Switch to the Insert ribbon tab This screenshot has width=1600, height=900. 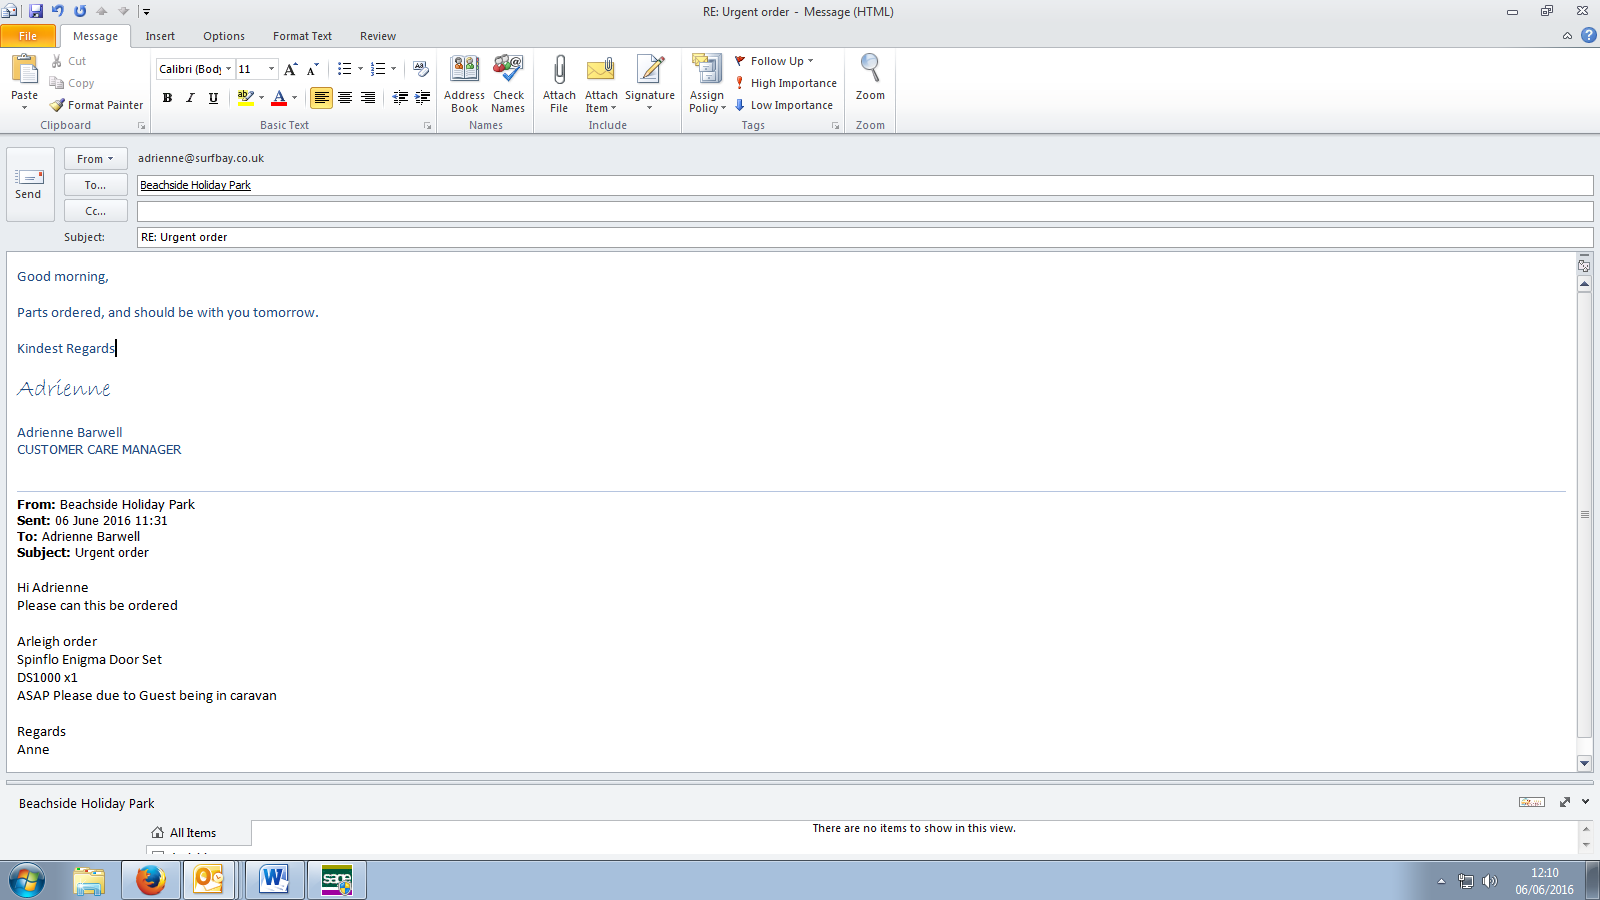click(x=160, y=36)
